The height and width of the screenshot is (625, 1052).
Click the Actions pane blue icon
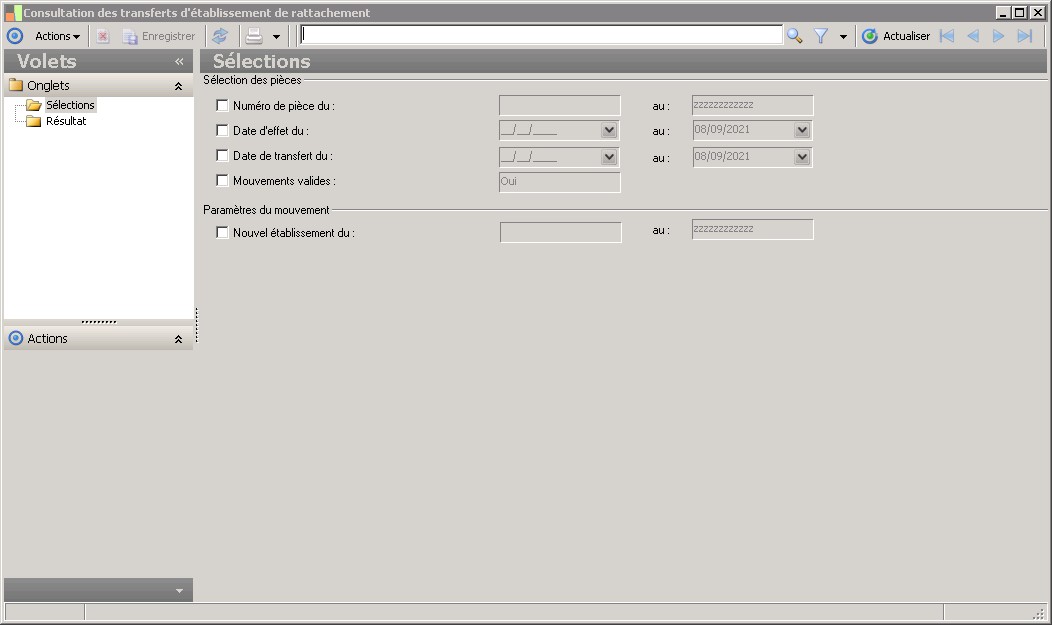[16, 338]
